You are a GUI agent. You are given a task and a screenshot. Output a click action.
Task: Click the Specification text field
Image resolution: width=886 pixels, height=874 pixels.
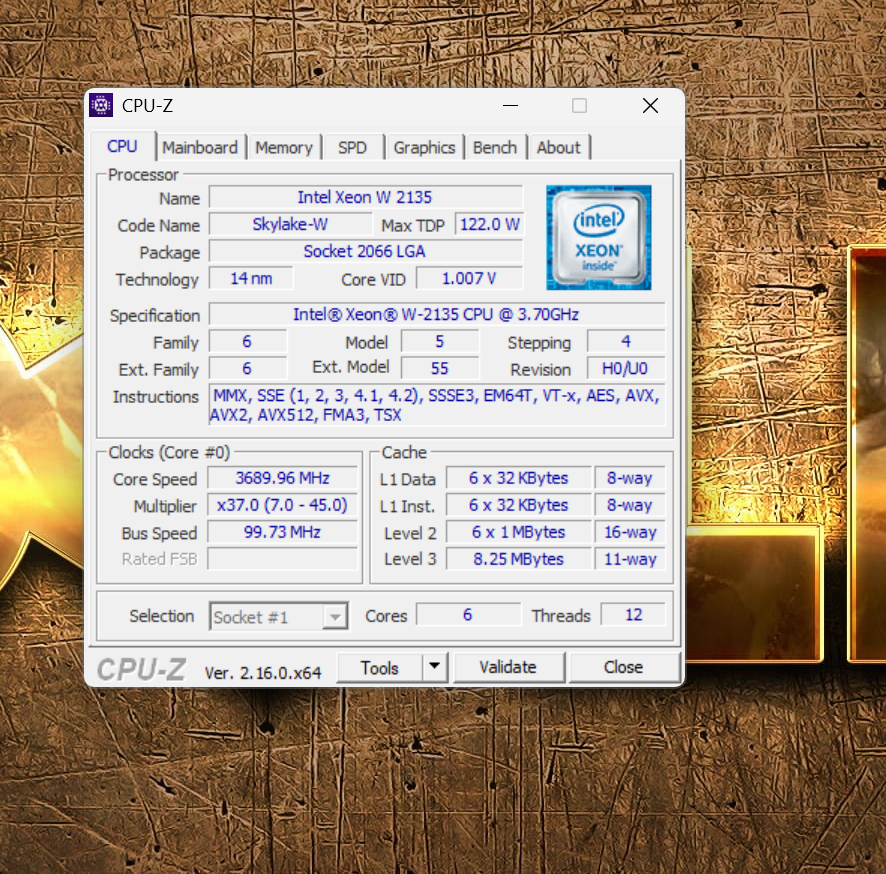point(436,314)
